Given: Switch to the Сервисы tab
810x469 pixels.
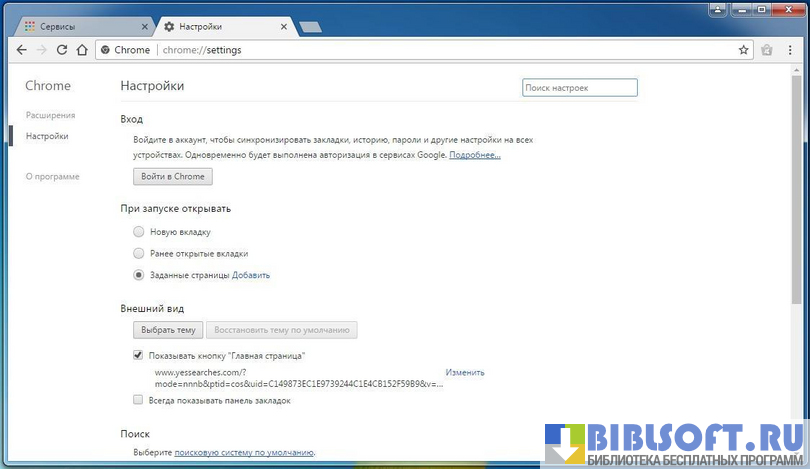Looking at the screenshot, I should click(x=78, y=26).
